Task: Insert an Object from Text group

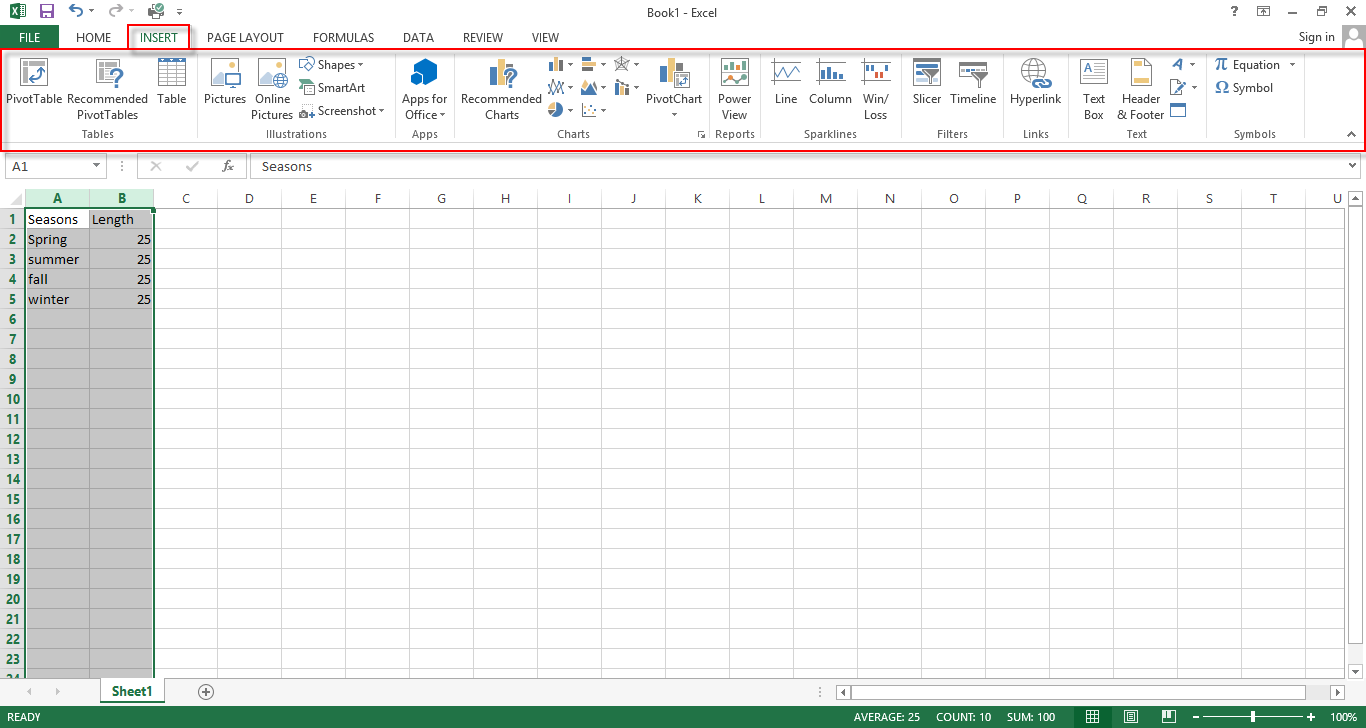Action: click(1178, 110)
